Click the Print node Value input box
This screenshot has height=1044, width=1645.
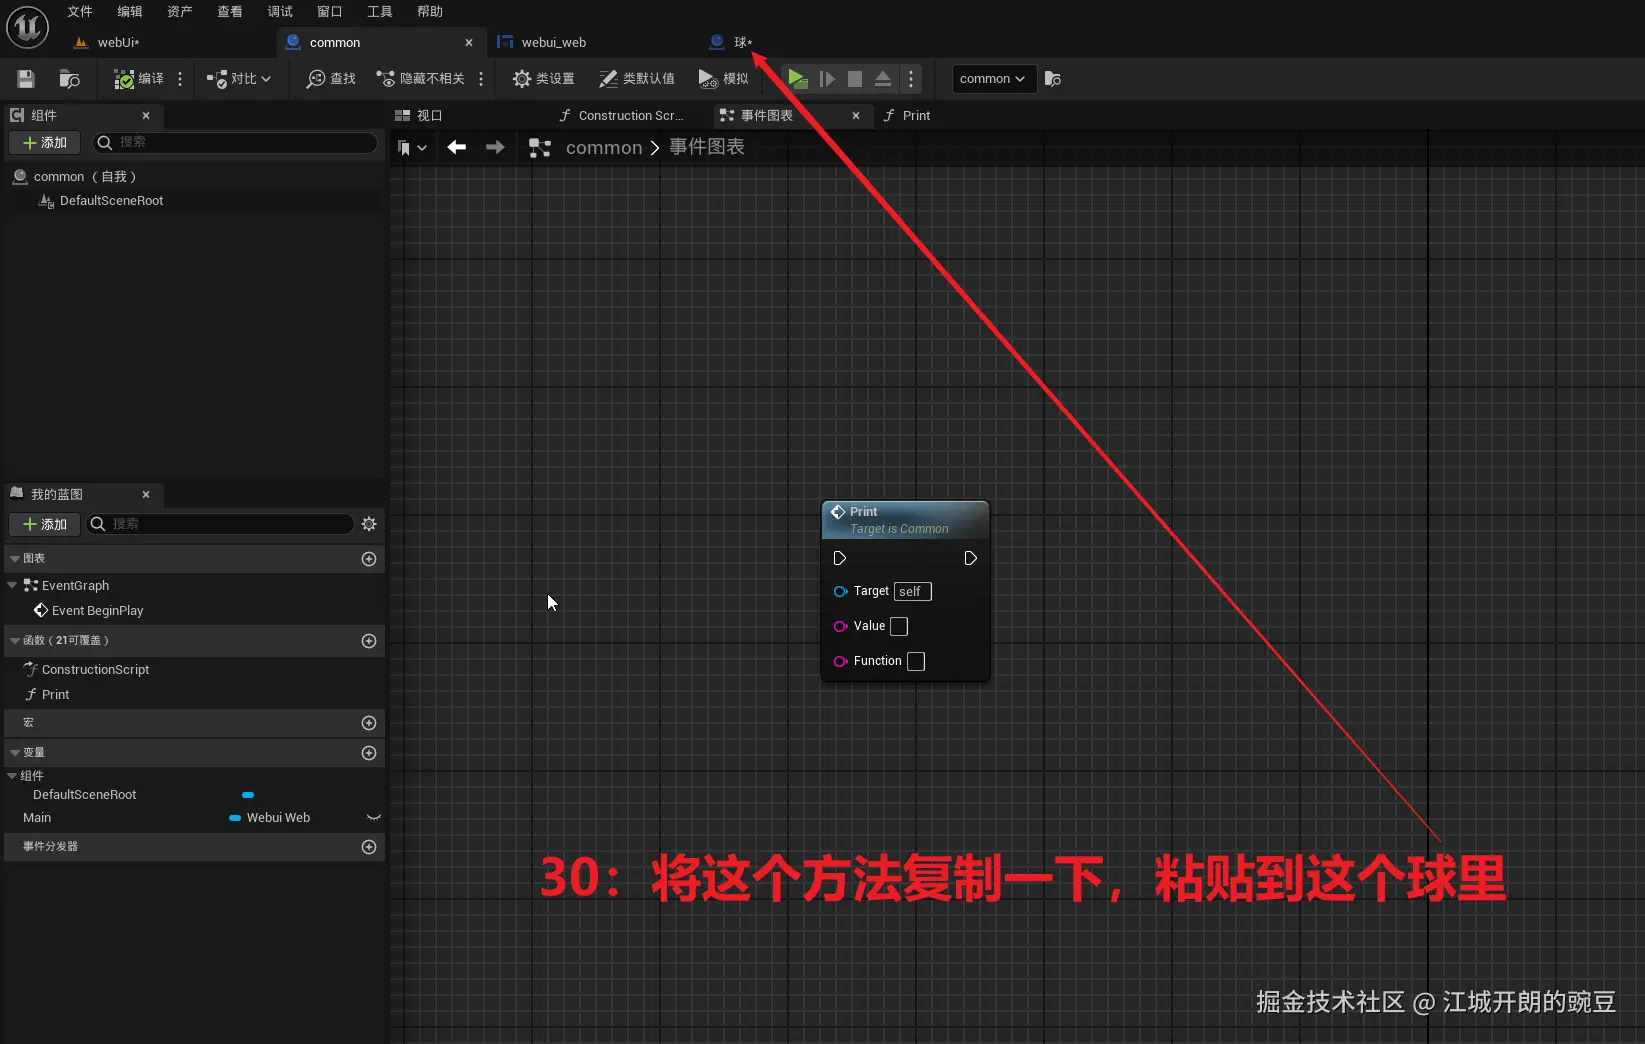(x=899, y=626)
